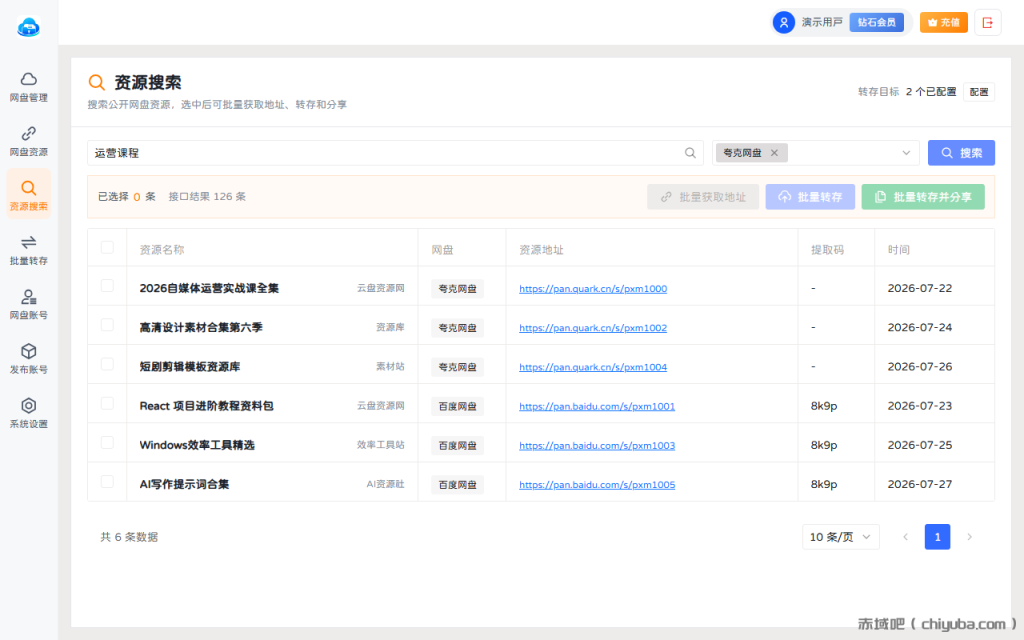
Task: Click date 2026-07-22
Action: tap(920, 288)
